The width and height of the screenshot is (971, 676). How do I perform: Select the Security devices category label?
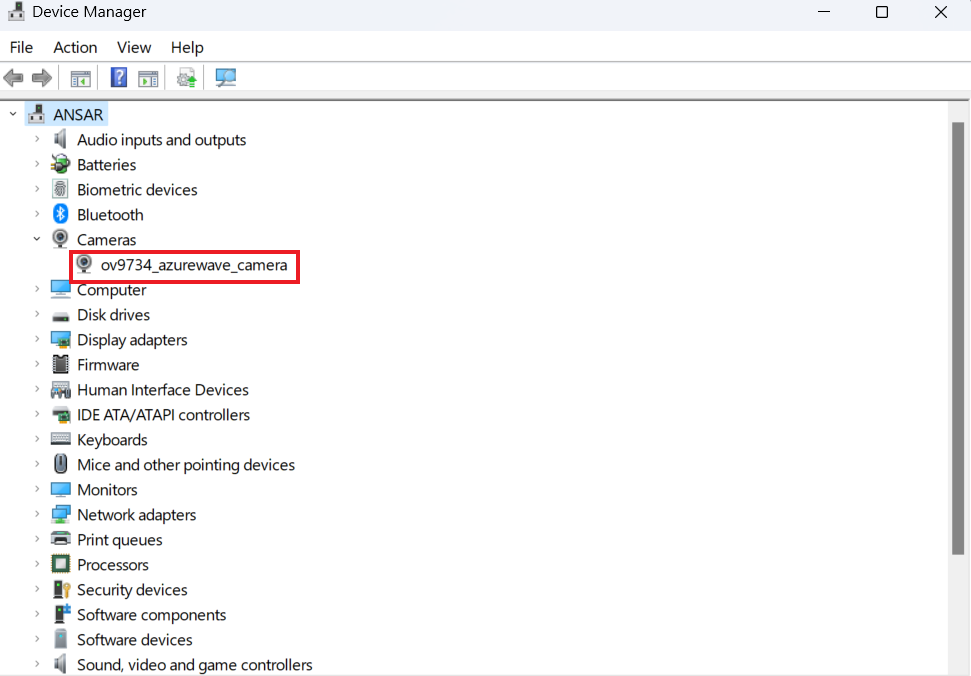(x=132, y=589)
